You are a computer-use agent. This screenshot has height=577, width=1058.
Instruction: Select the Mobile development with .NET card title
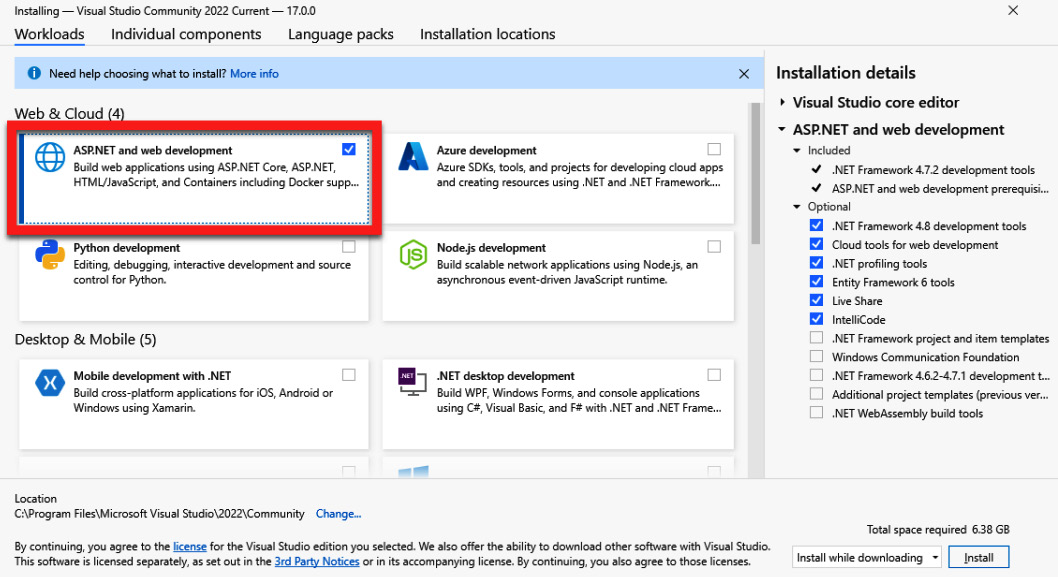(152, 376)
